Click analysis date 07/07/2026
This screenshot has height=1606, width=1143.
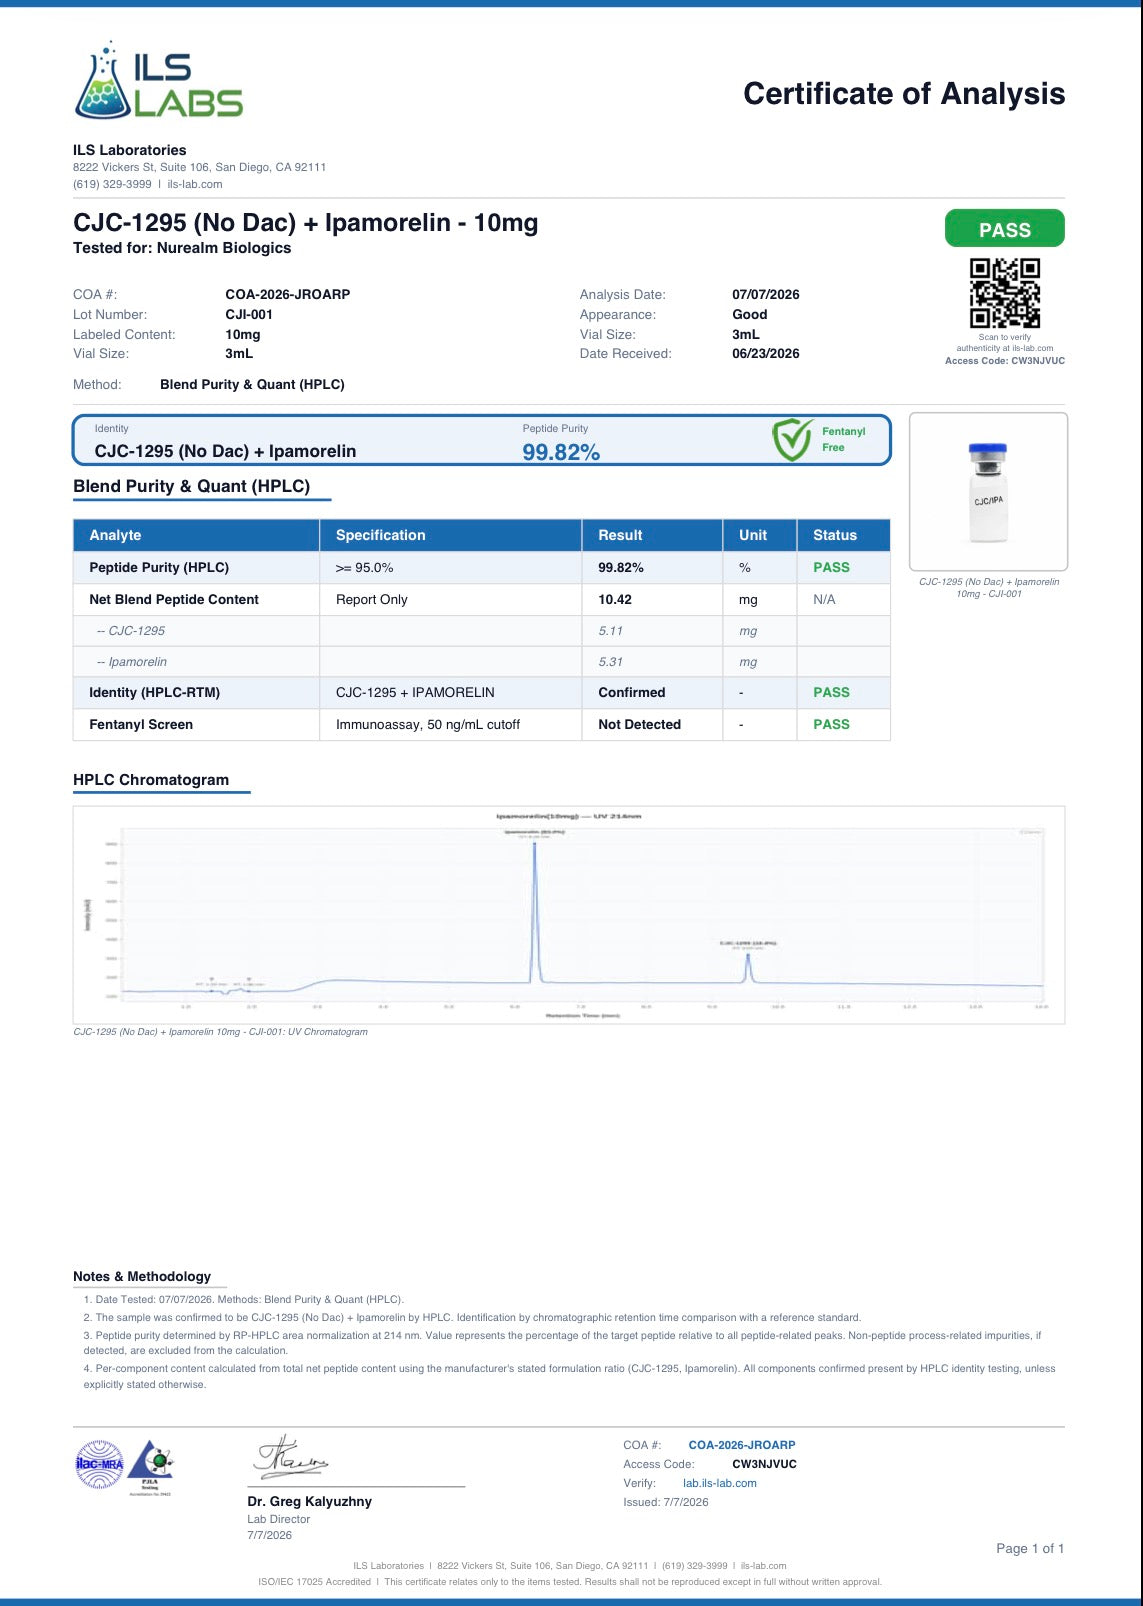[766, 295]
